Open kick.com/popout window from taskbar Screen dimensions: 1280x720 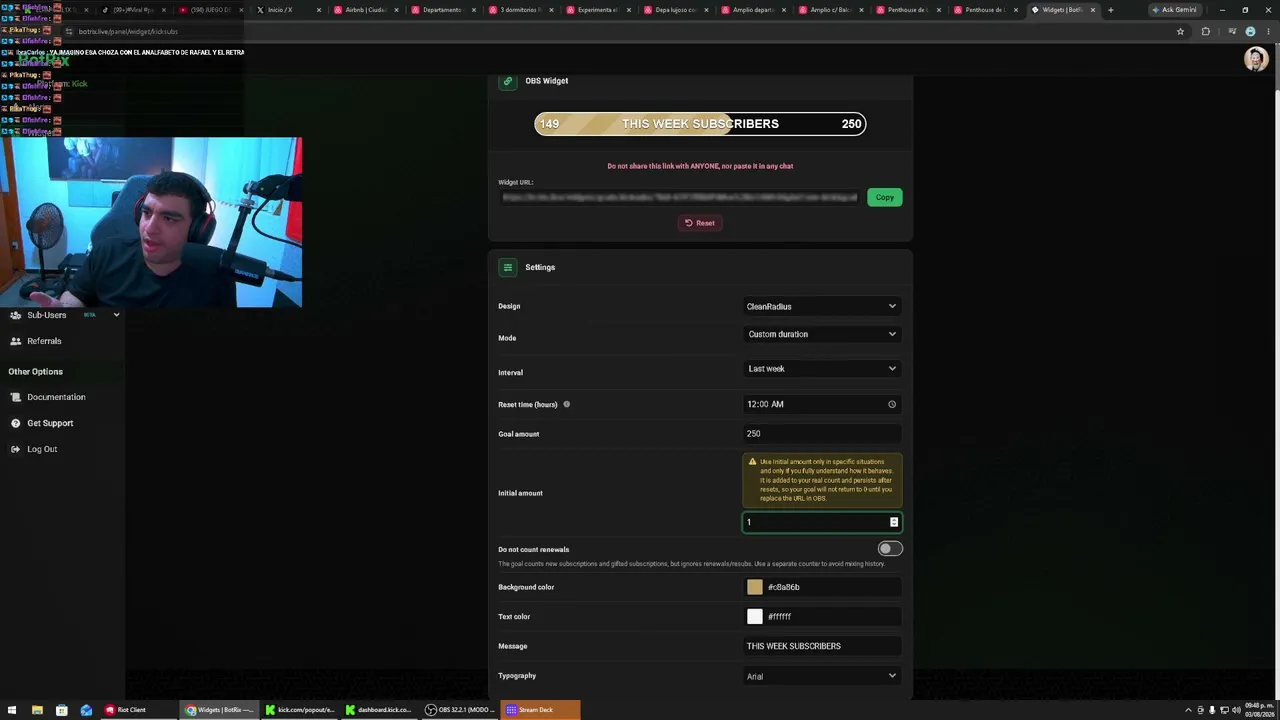click(300, 710)
